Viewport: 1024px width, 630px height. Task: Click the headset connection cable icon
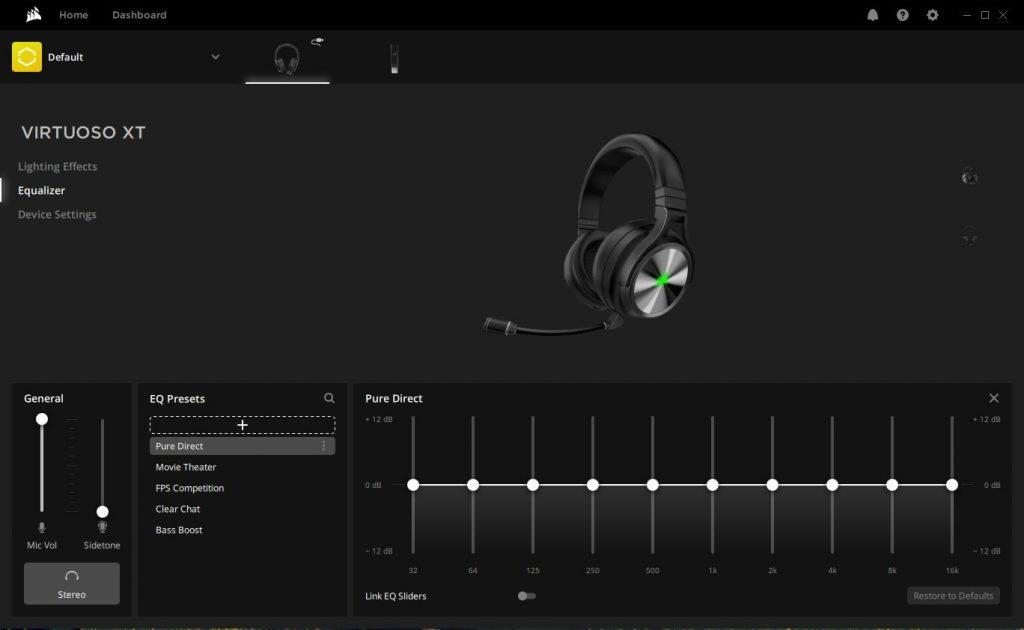click(x=317, y=42)
